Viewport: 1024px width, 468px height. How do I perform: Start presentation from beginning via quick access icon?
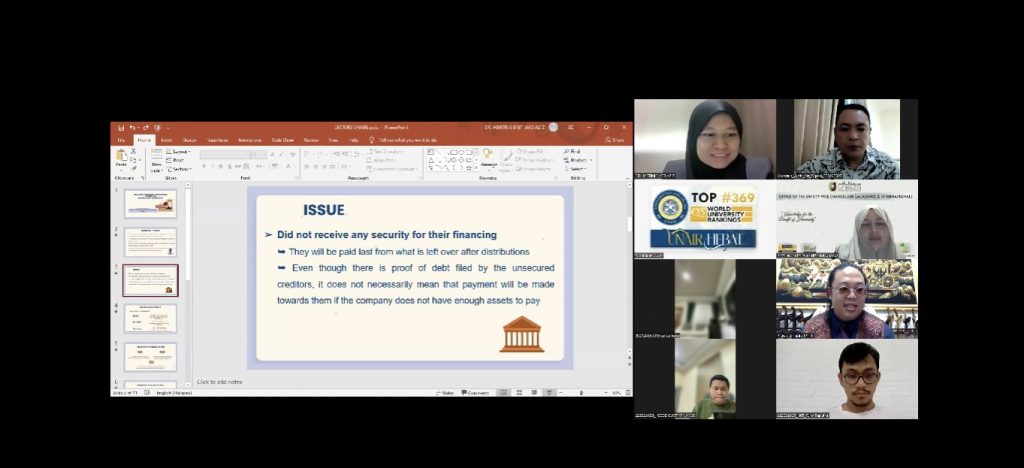(157, 128)
